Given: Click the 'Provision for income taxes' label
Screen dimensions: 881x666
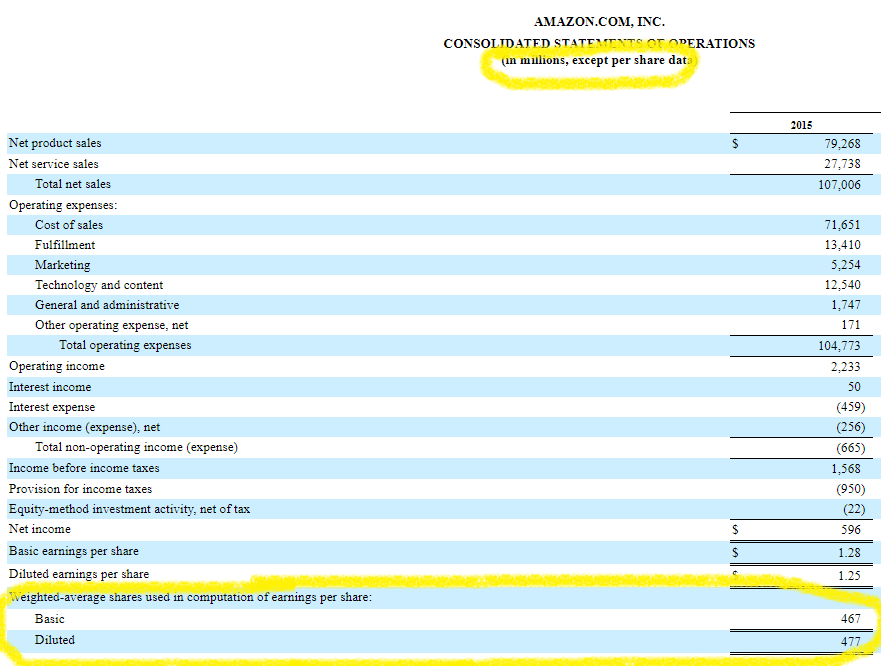Looking at the screenshot, I should coord(80,489).
